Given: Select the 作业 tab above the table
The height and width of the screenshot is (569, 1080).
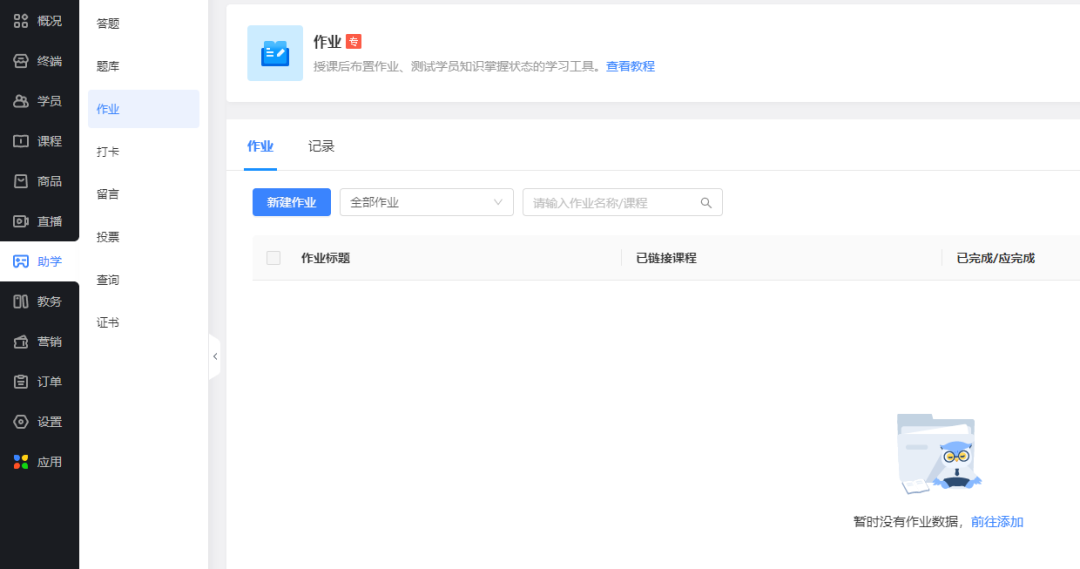Looking at the screenshot, I should tap(260, 146).
